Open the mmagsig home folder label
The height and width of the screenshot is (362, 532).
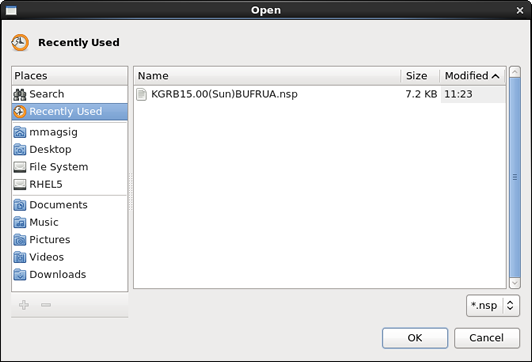point(54,132)
